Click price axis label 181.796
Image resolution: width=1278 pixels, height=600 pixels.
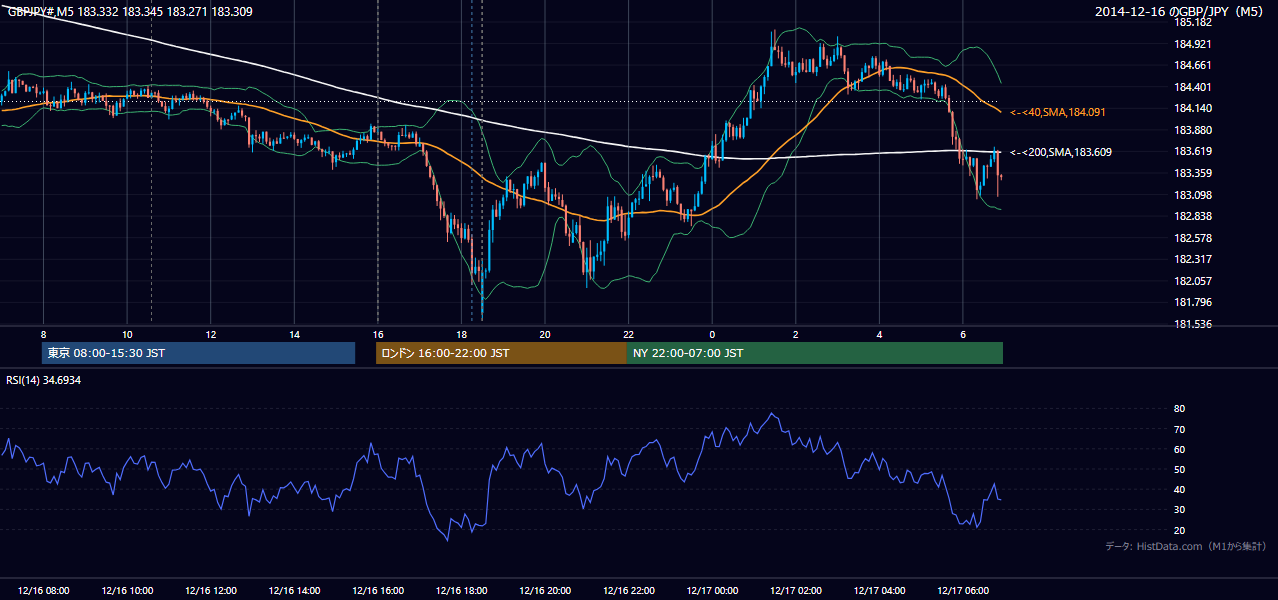tap(1192, 302)
